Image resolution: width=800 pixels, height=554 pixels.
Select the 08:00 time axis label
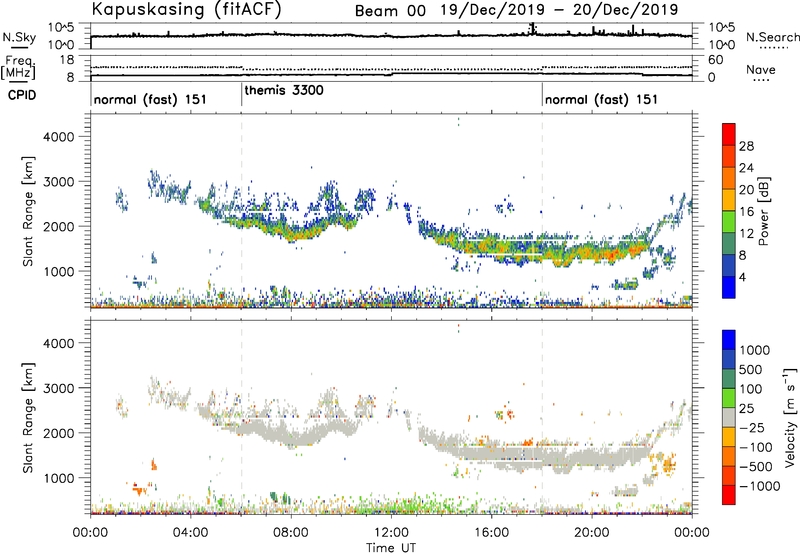291,533
